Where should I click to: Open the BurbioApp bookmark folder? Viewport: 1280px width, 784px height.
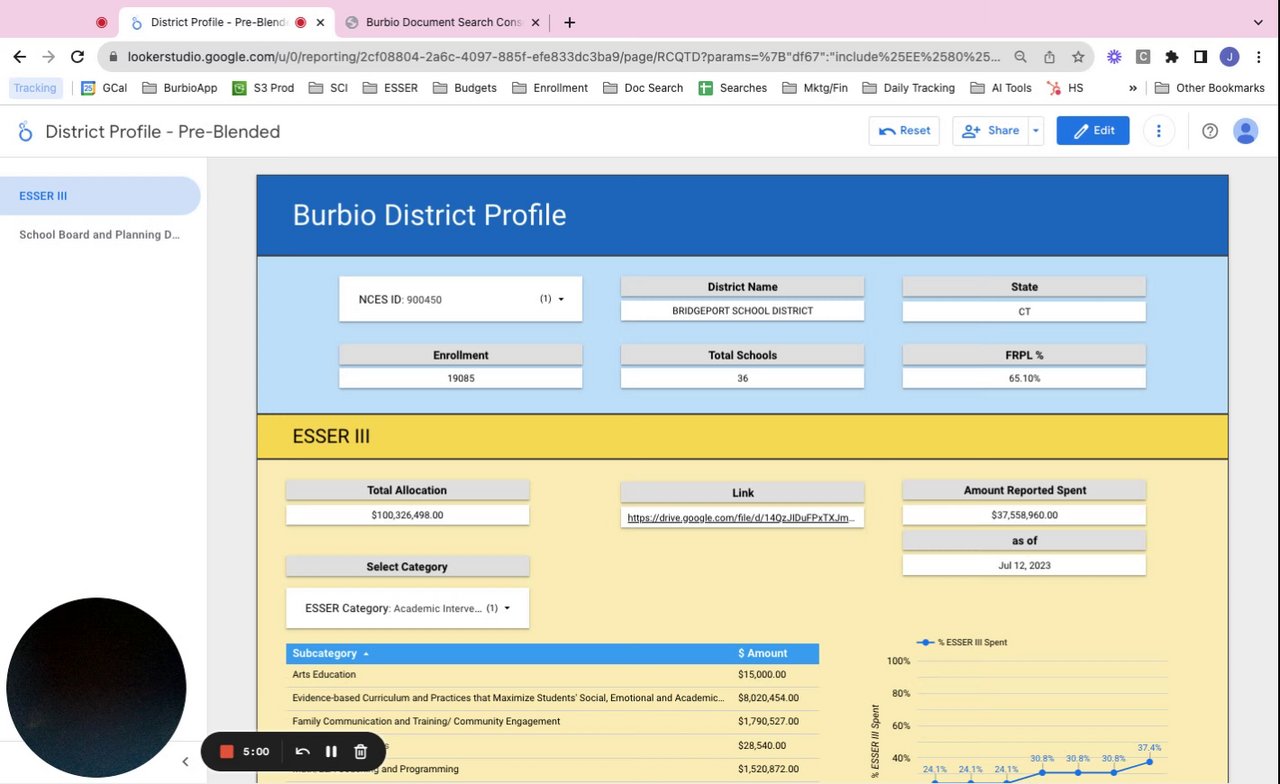[180, 88]
